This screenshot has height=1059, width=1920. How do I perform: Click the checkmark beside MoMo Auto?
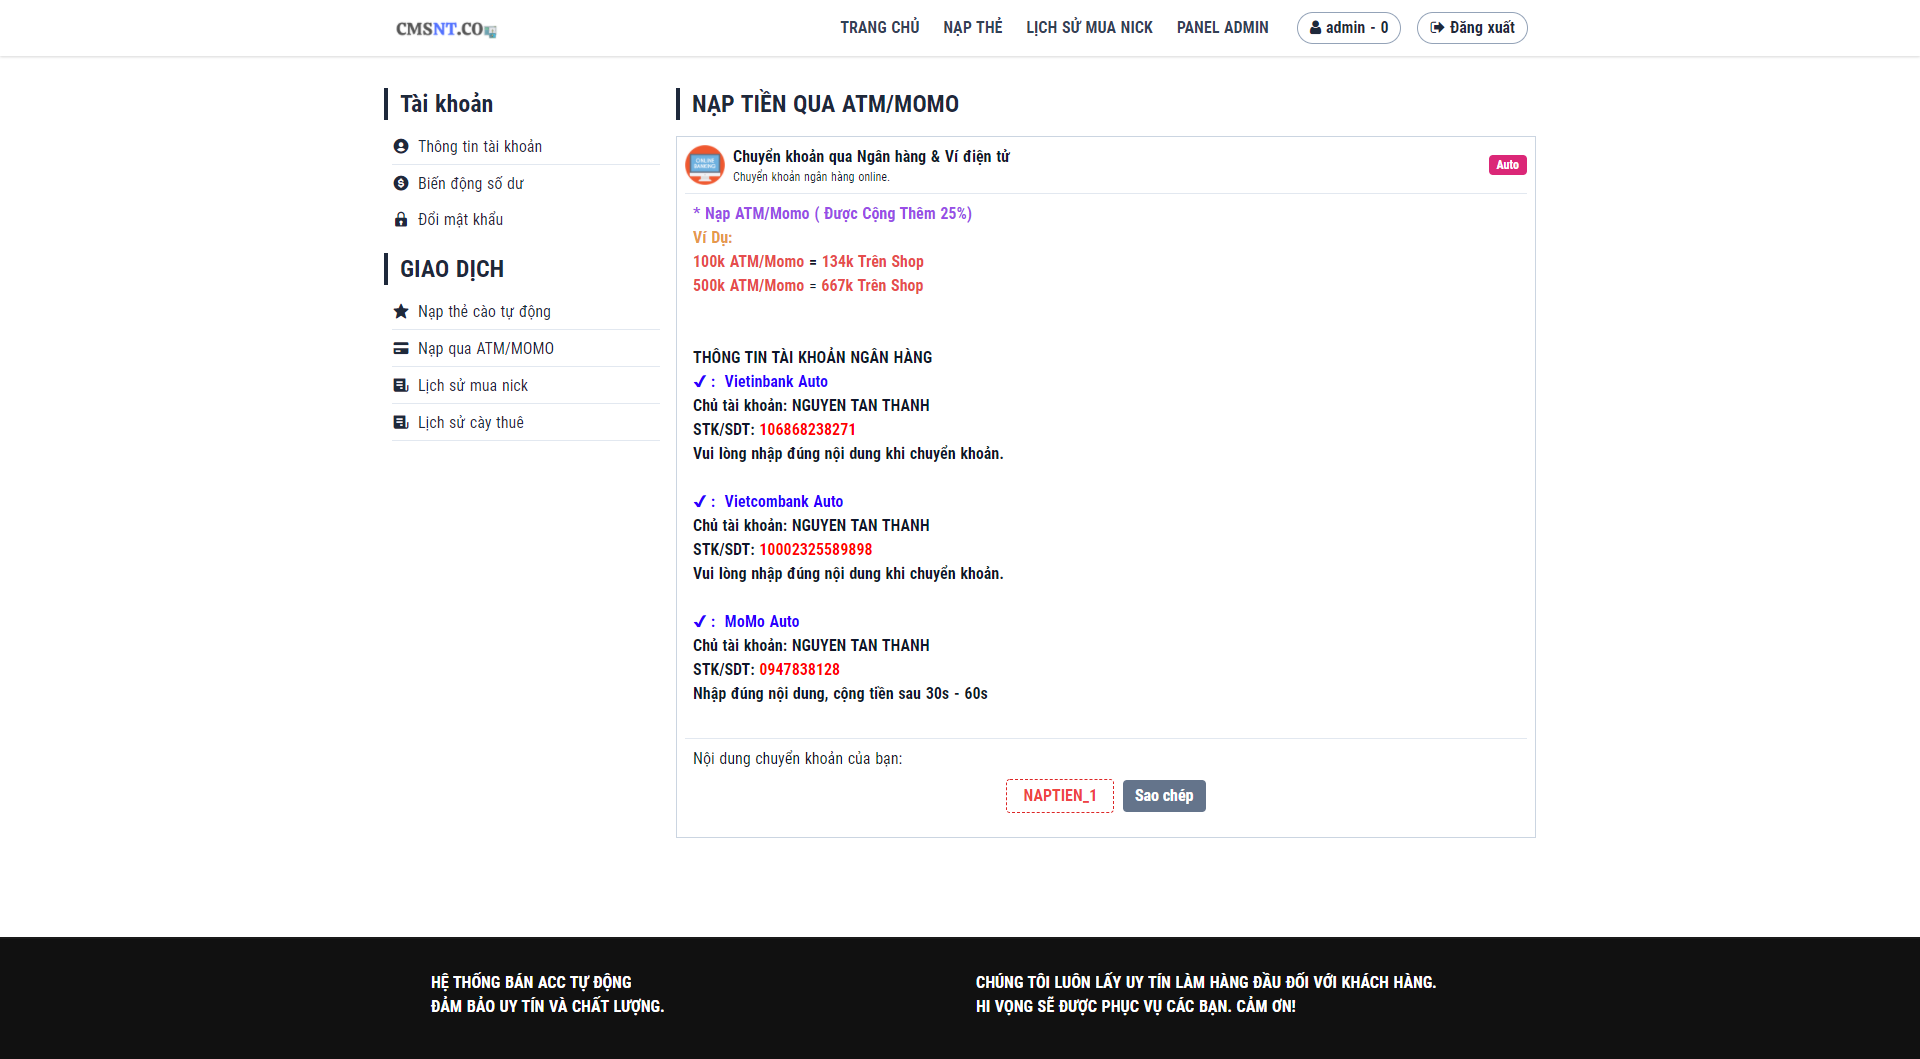tap(700, 622)
